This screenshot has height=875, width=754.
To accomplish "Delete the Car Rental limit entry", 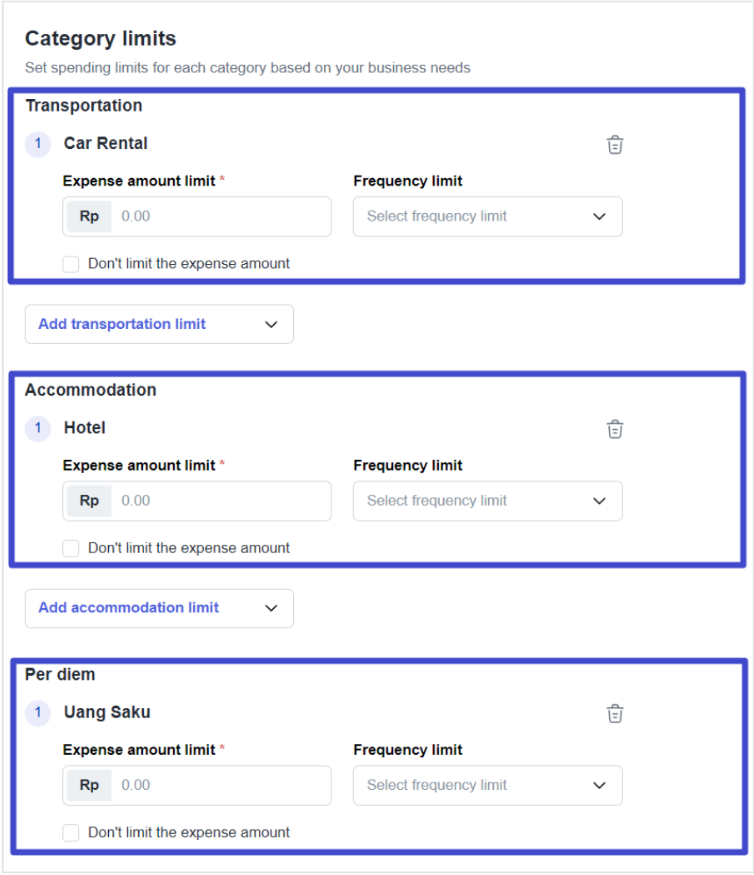I will coord(615,145).
